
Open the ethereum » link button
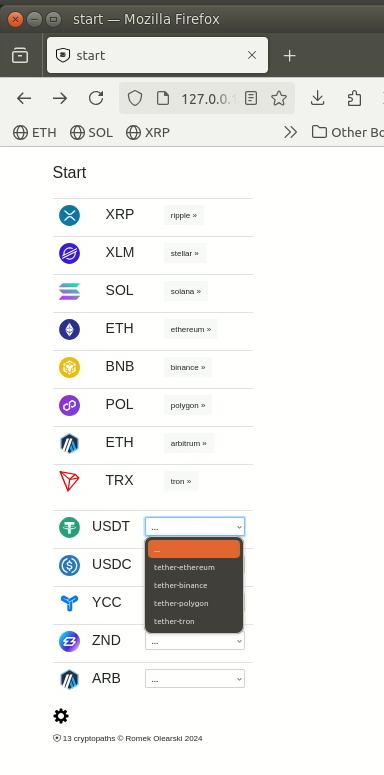[x=191, y=329]
